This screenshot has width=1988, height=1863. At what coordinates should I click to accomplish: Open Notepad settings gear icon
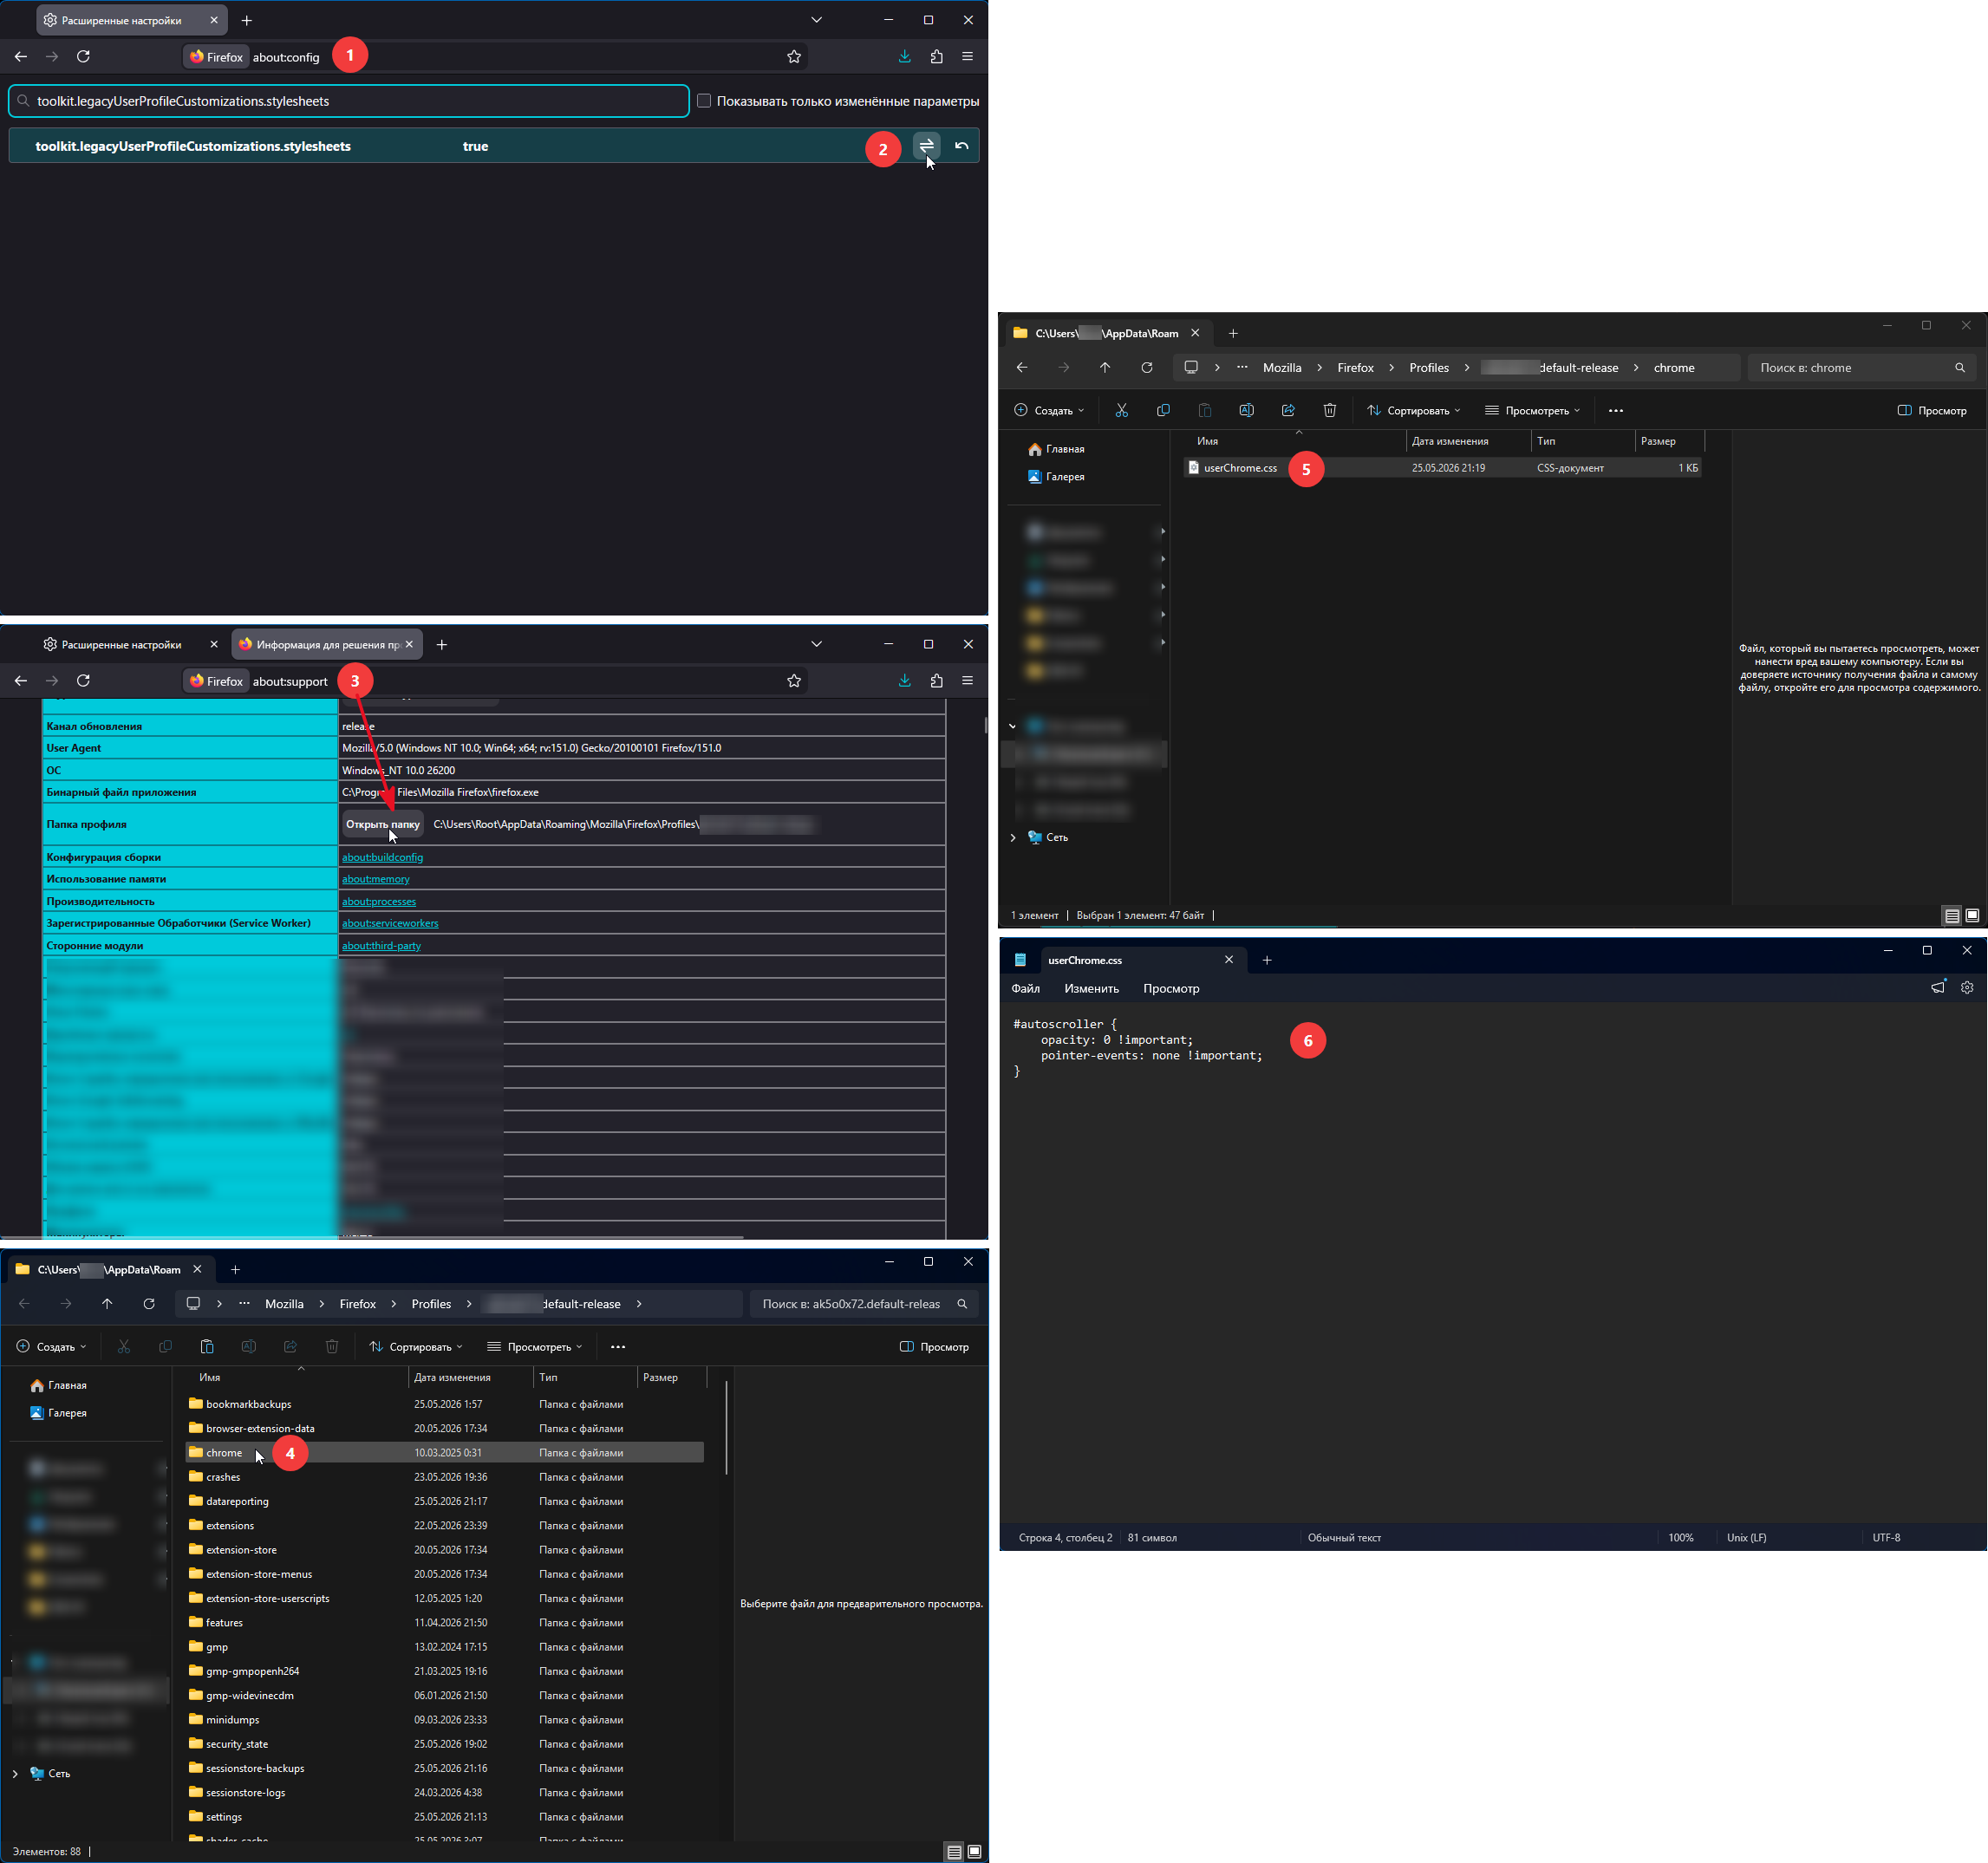point(1967,988)
